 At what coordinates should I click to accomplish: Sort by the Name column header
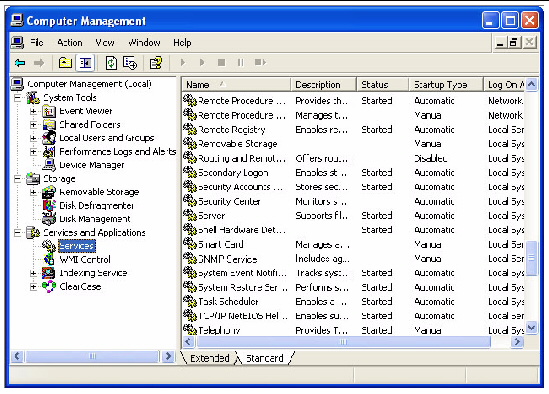[236, 85]
